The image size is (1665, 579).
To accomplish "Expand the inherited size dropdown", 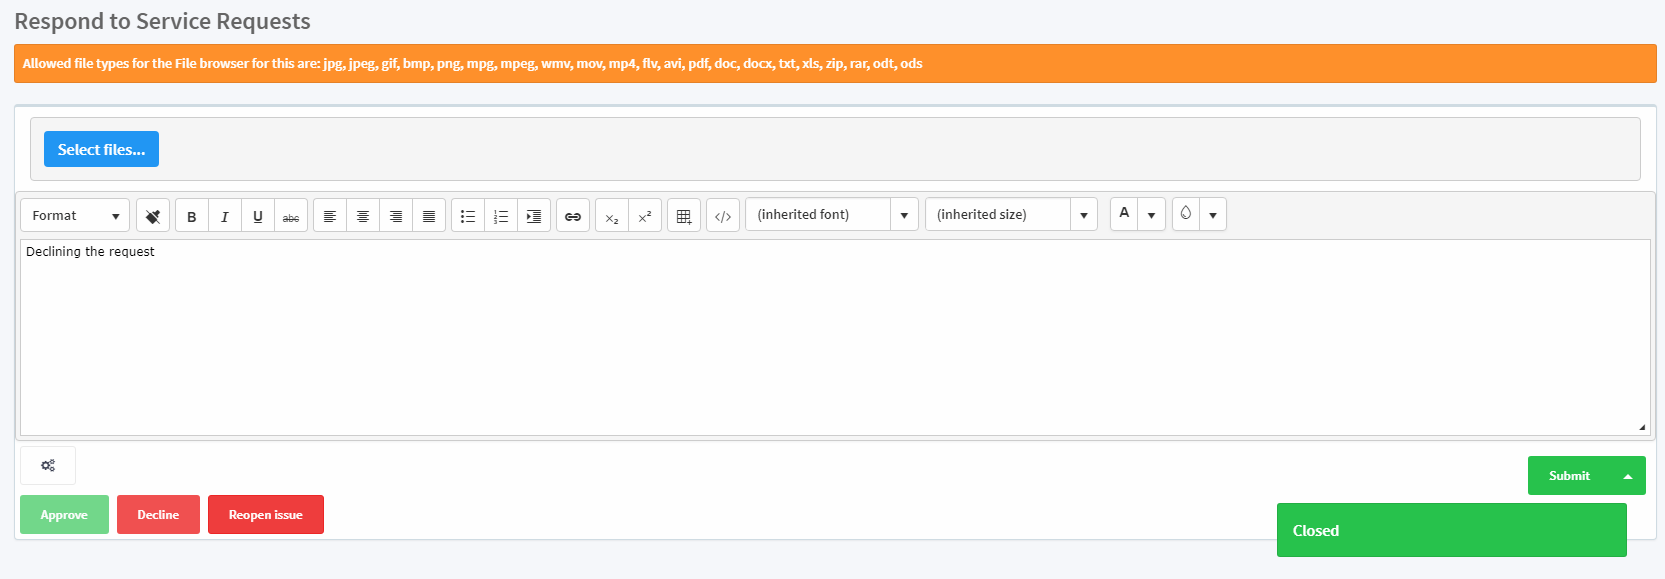I will (x=1084, y=215).
